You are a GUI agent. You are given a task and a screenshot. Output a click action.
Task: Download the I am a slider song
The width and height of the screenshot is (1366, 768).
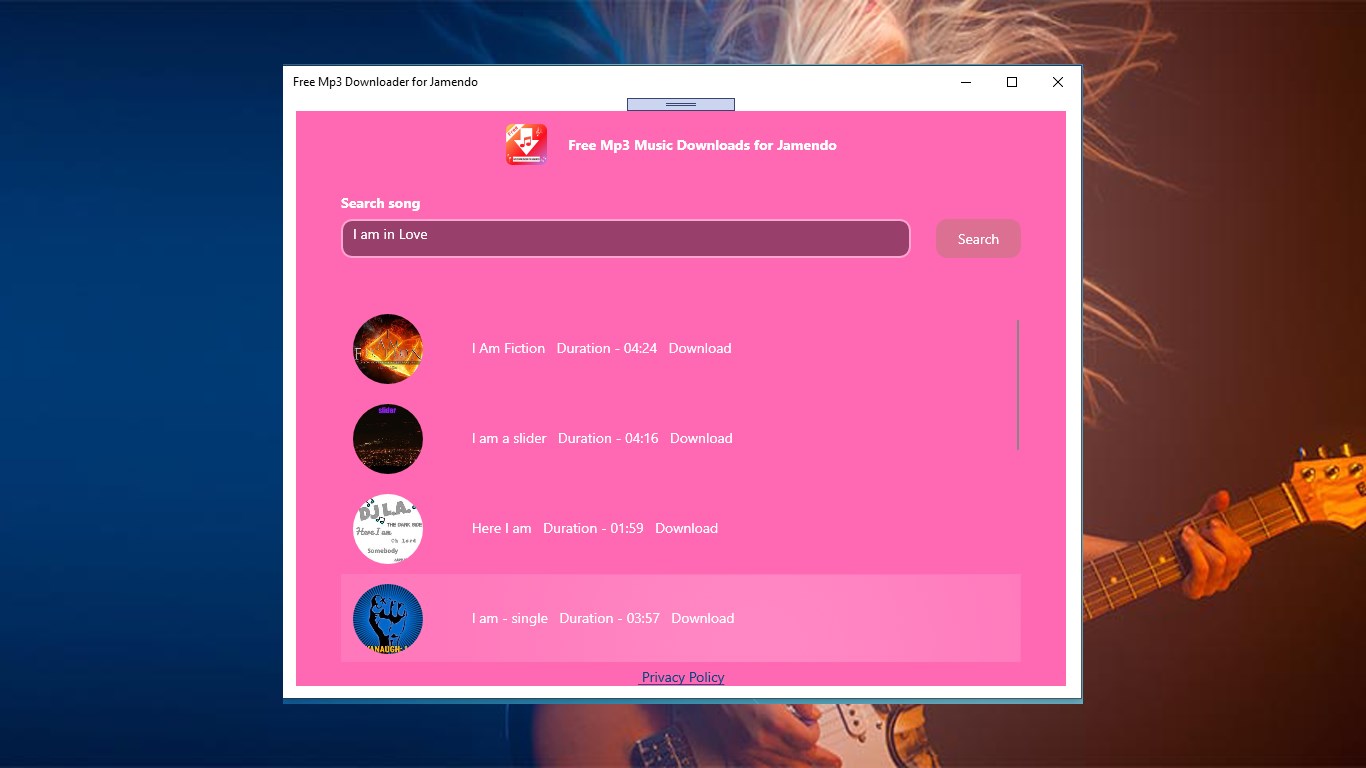click(701, 438)
